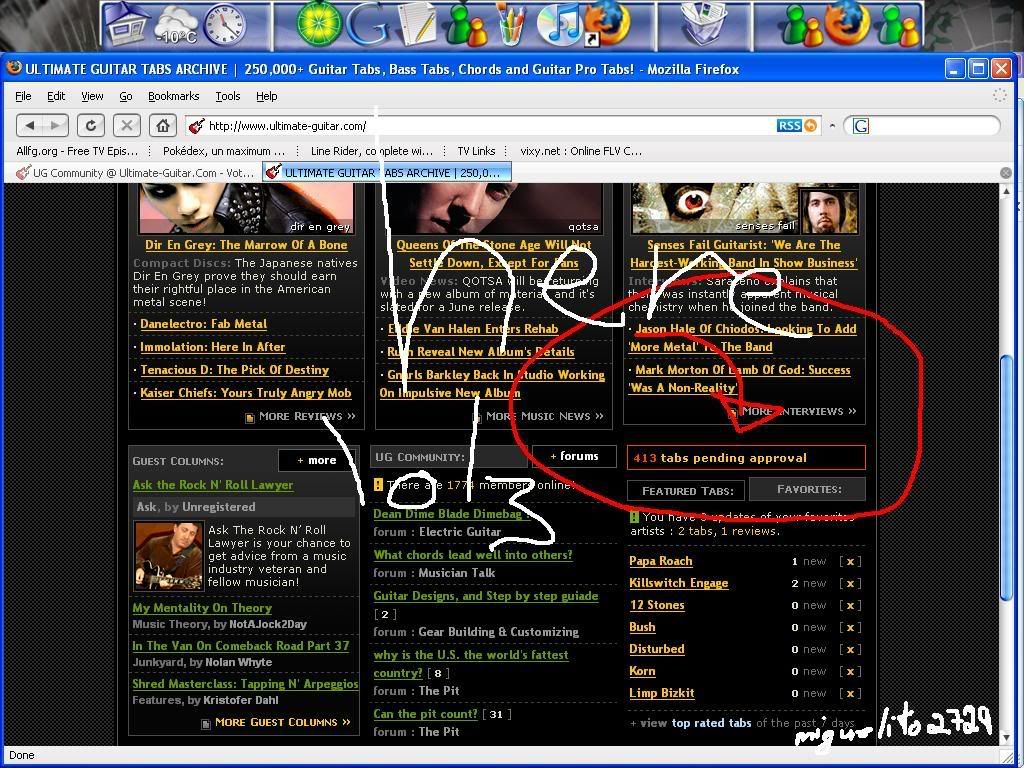
Task: Remove Bush from favorites with its x
Action: pyautogui.click(x=850, y=628)
